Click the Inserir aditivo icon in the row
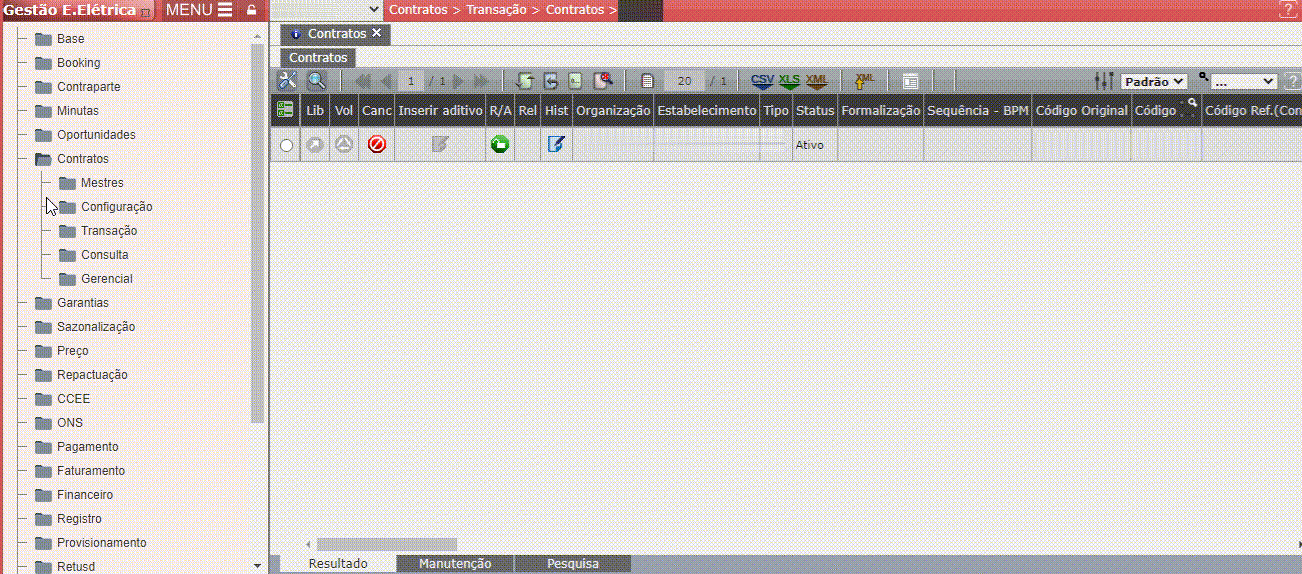Image resolution: width=1302 pixels, height=574 pixels. coord(440,145)
